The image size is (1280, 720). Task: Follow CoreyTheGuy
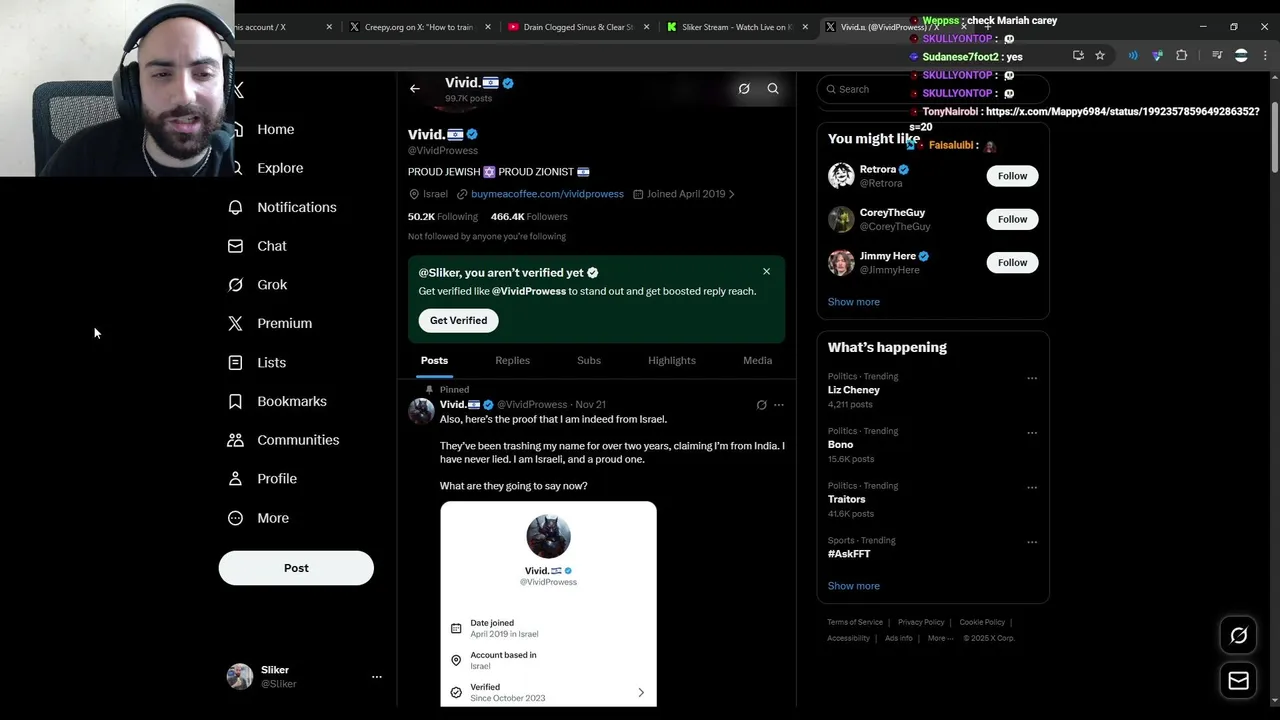[x=1012, y=219]
